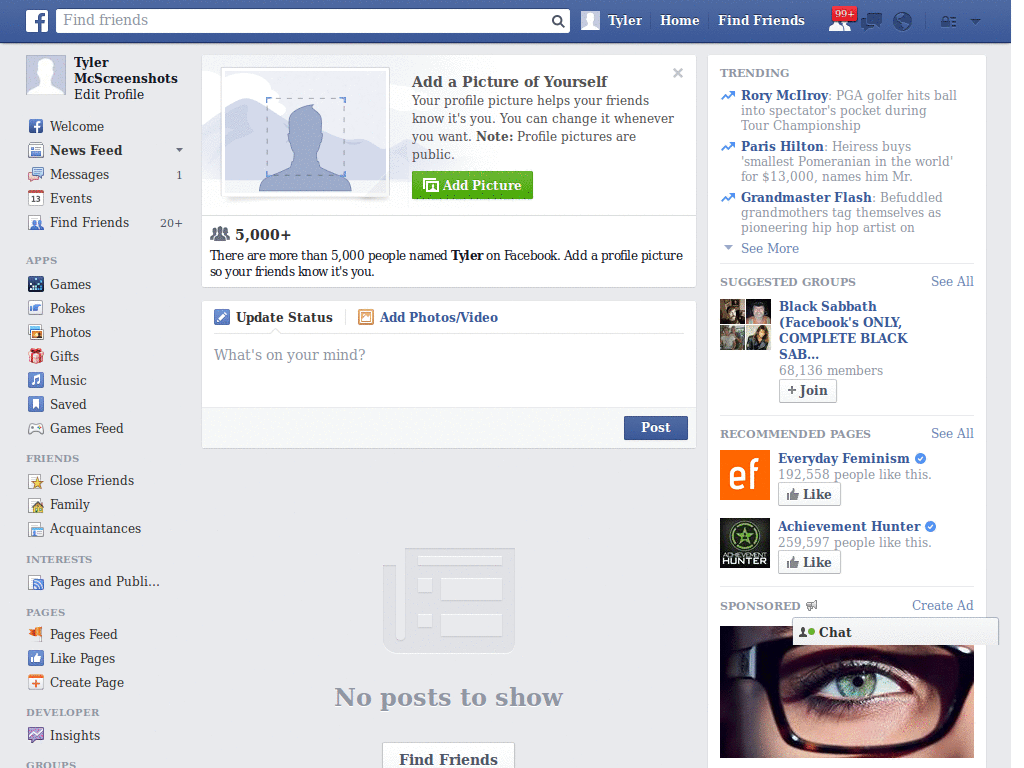Click the search magnifier icon

pos(558,21)
